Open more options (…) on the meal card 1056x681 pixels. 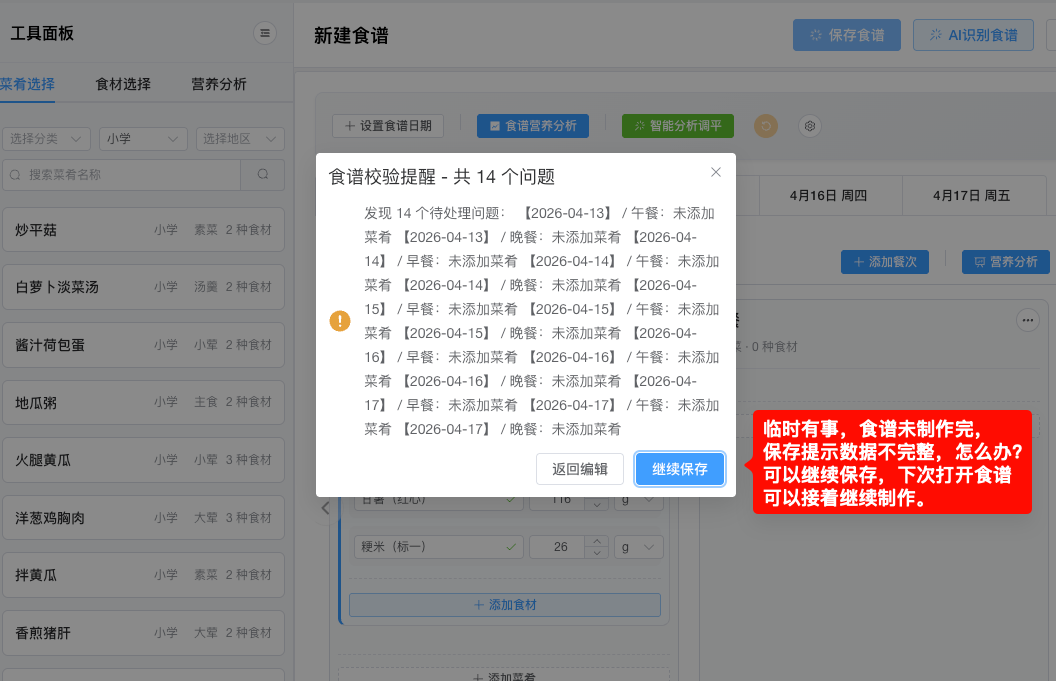click(x=1027, y=320)
